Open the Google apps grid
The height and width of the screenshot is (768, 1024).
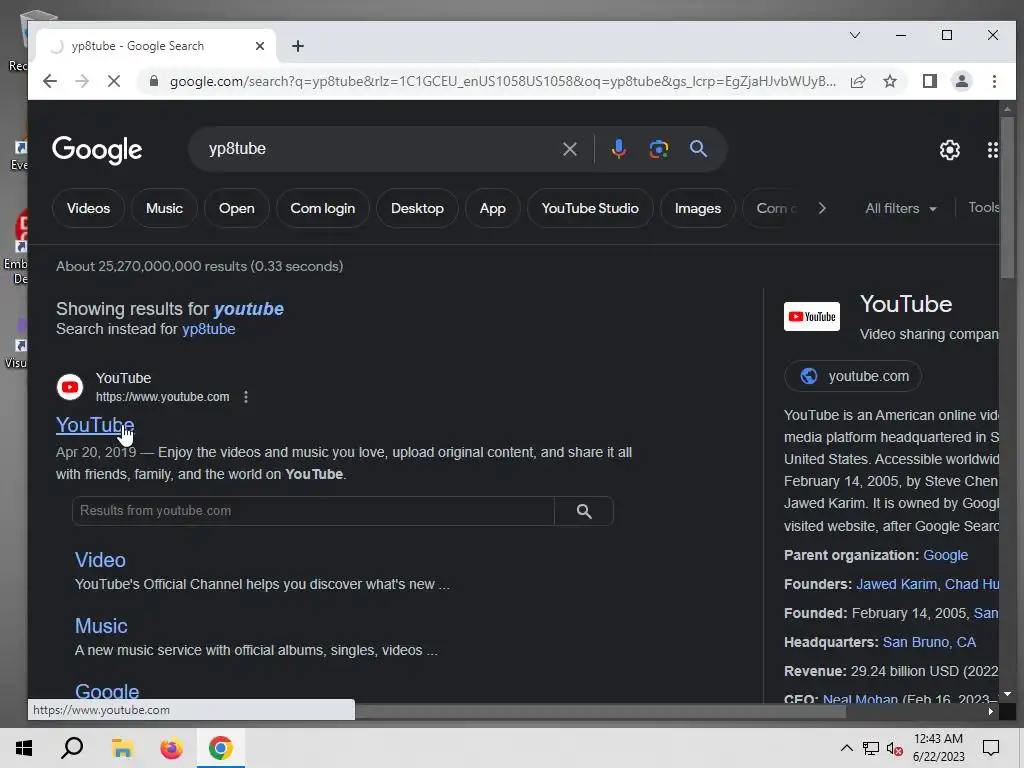click(993, 150)
